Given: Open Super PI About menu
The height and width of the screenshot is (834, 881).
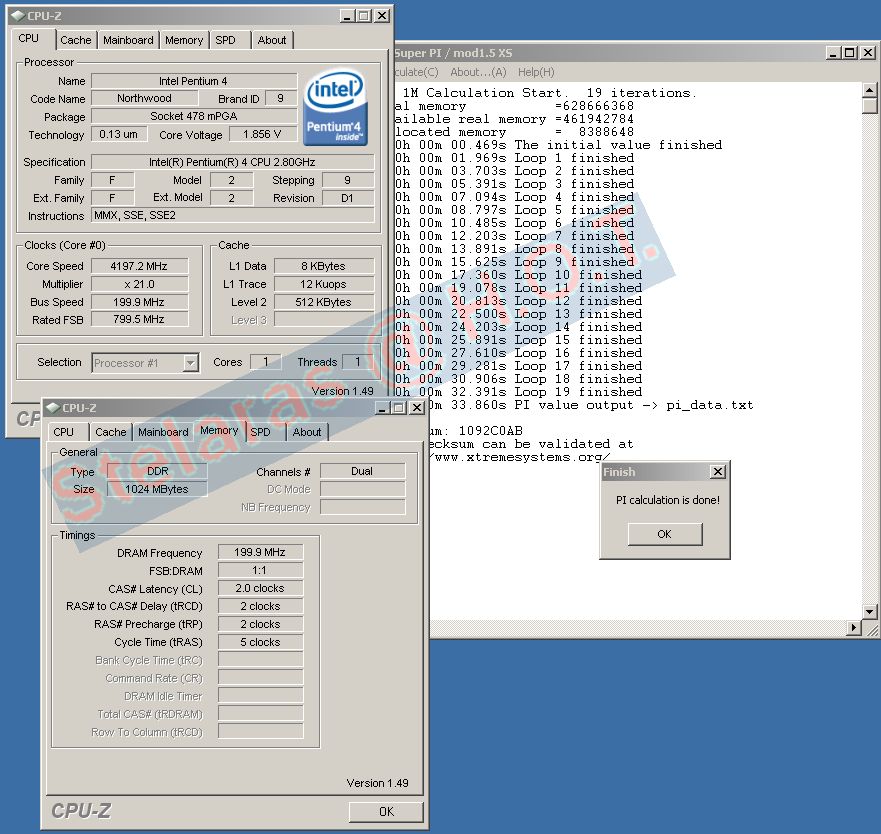Looking at the screenshot, I should coord(478,72).
